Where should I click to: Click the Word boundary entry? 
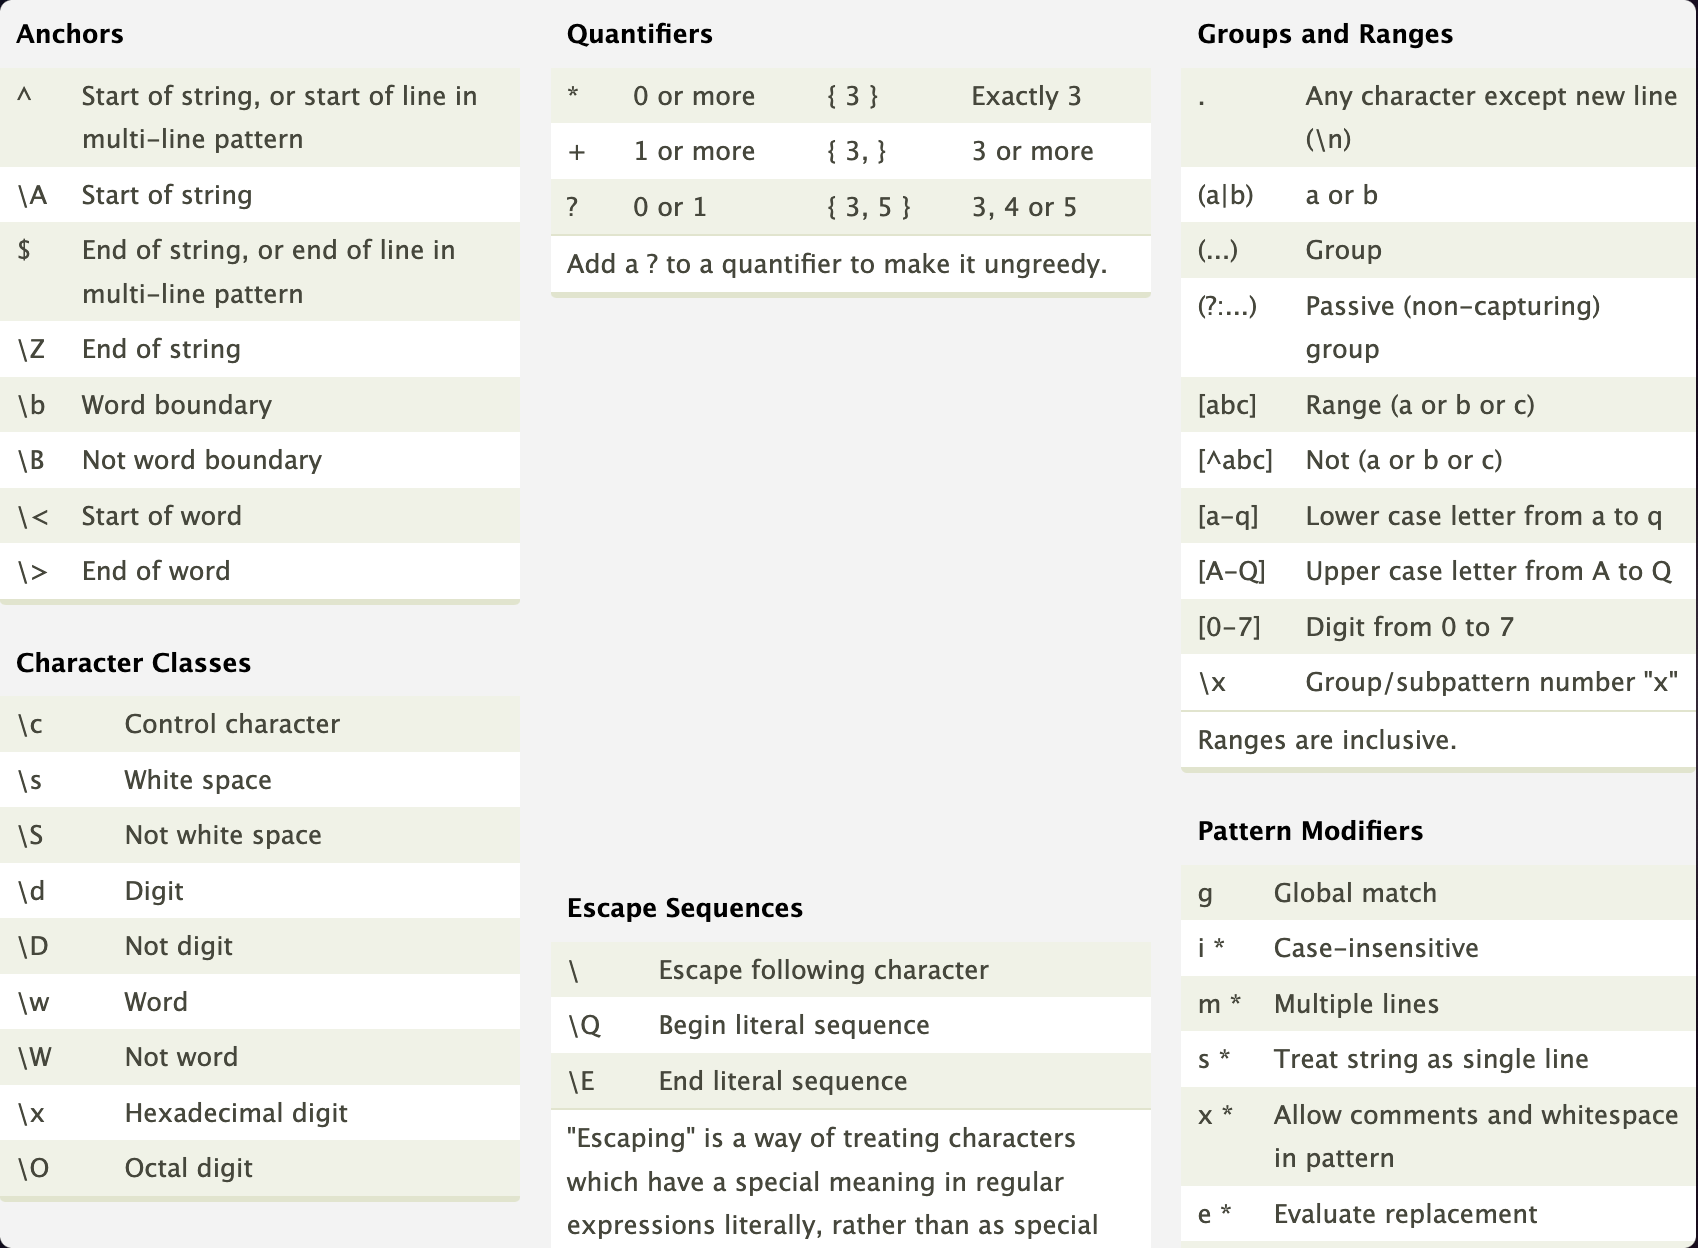pyautogui.click(x=176, y=405)
